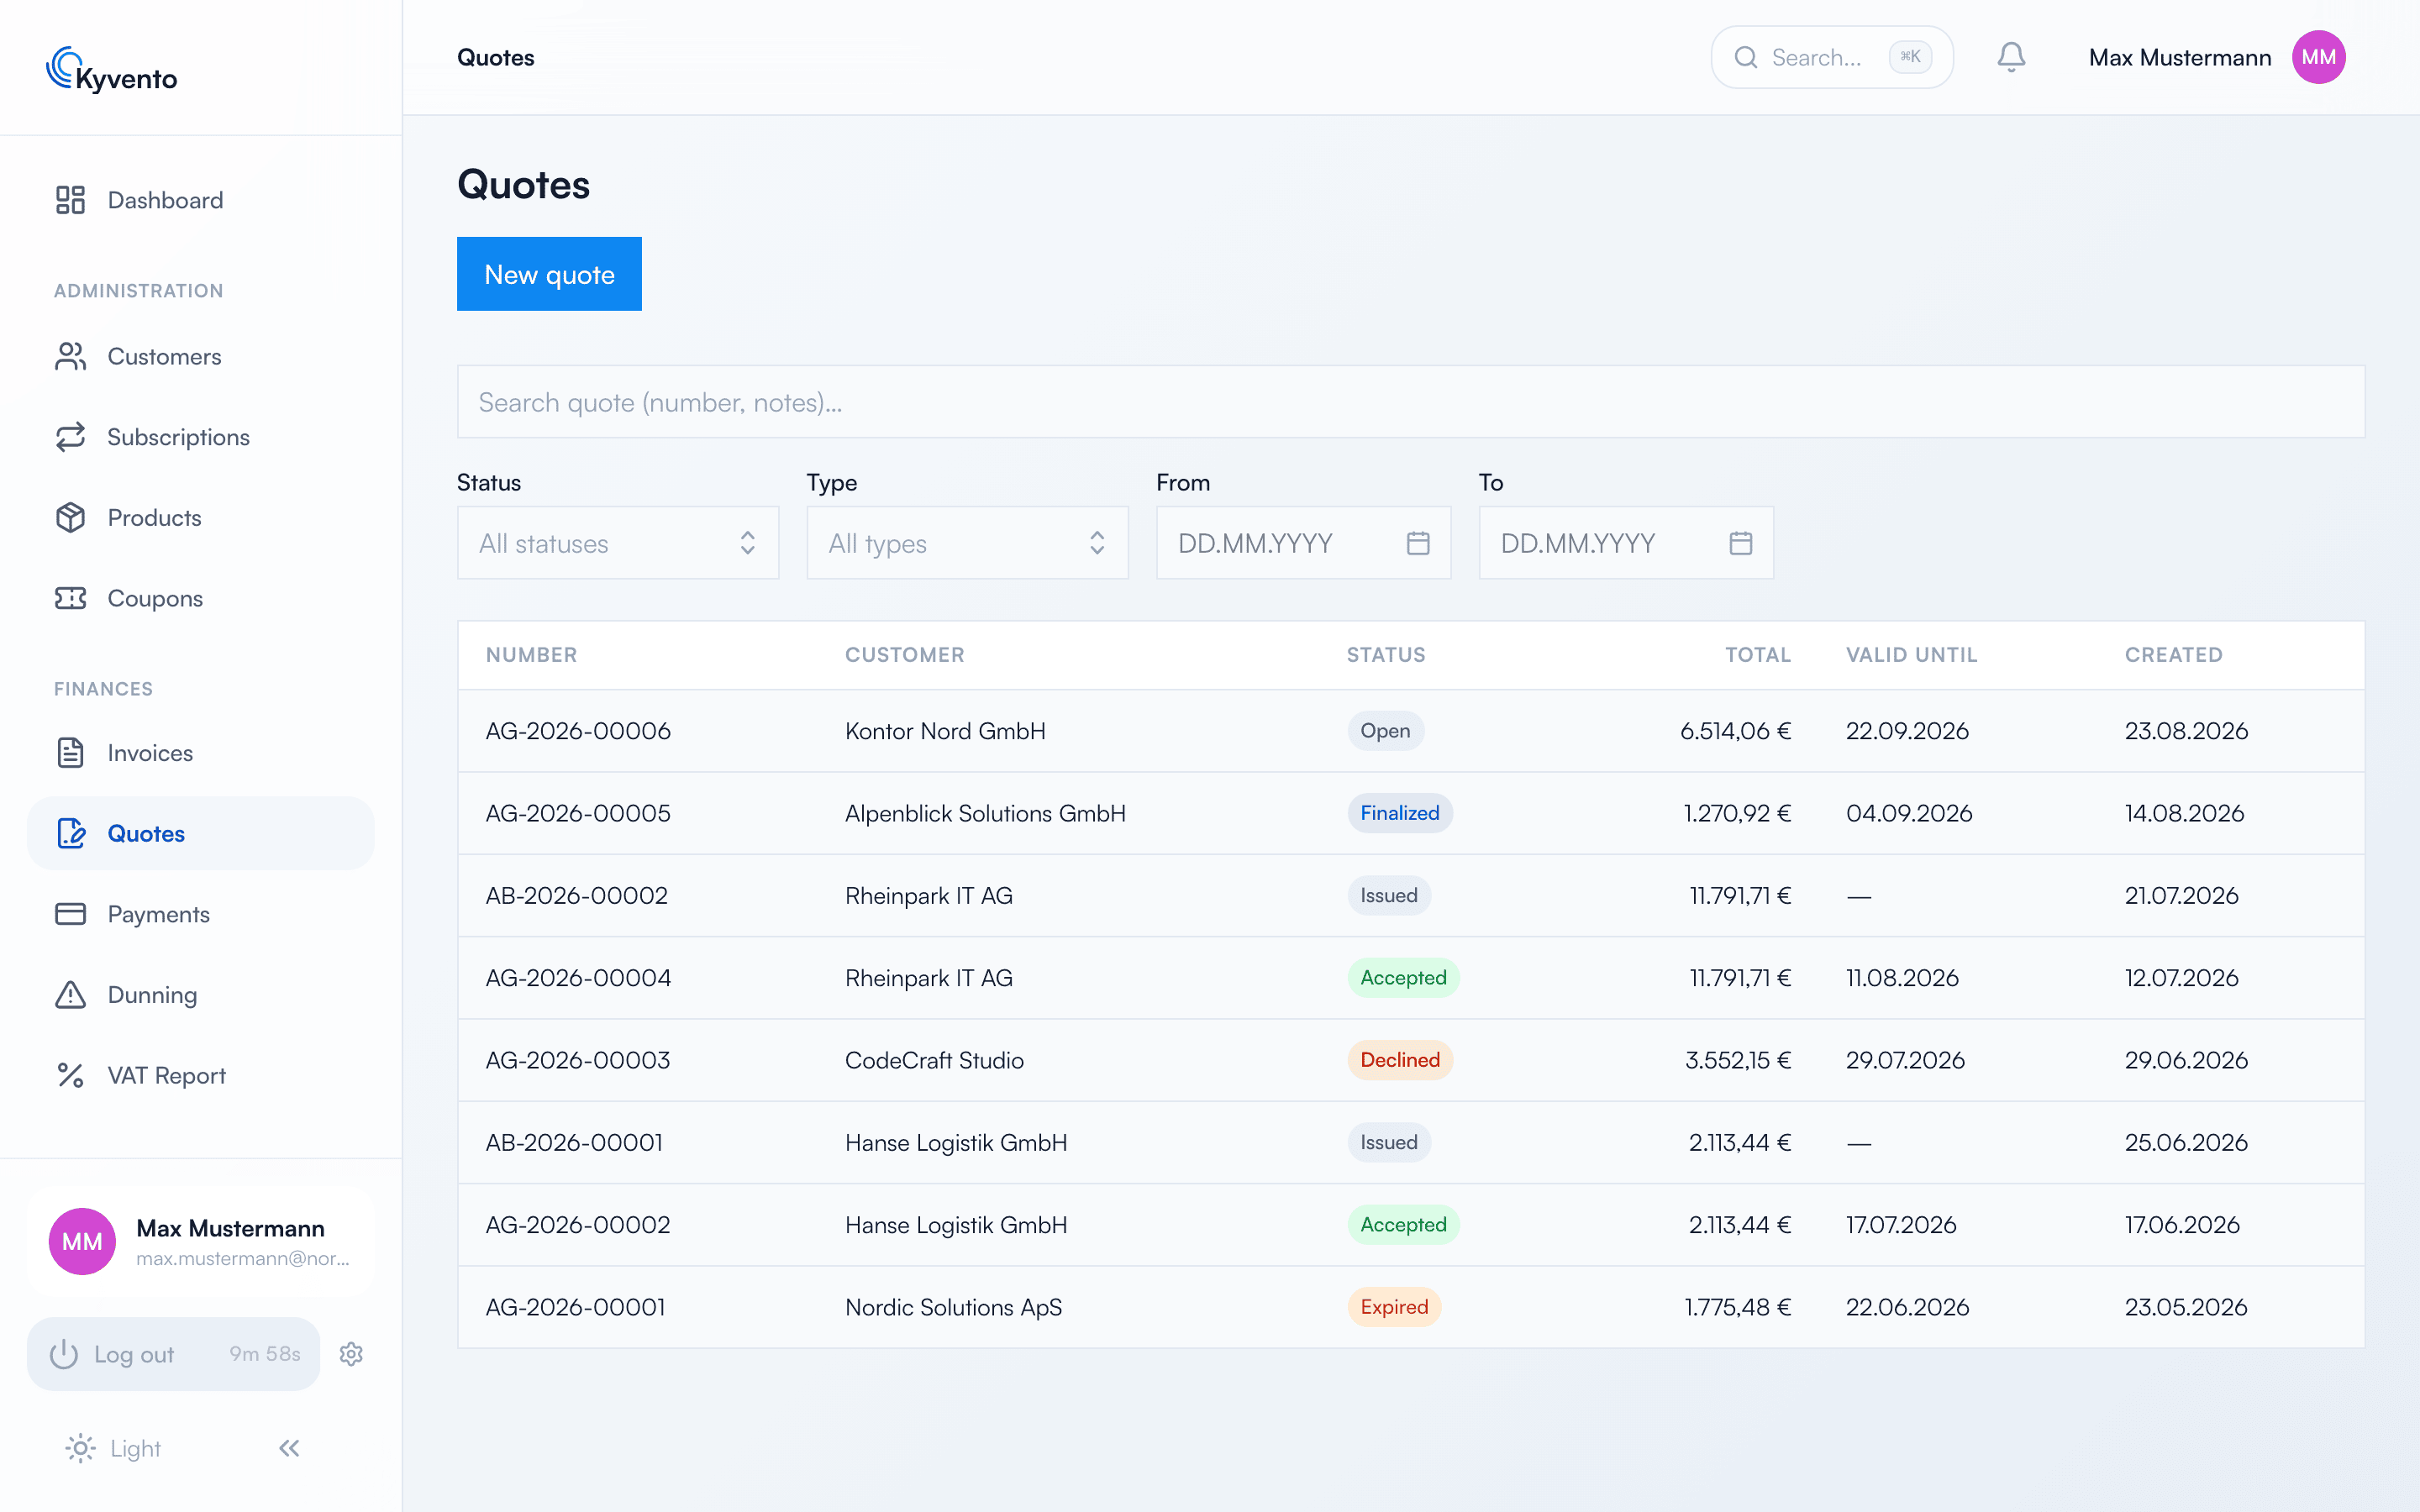The width and height of the screenshot is (2420, 1512).
Task: Click the Expired status badge
Action: click(1393, 1307)
